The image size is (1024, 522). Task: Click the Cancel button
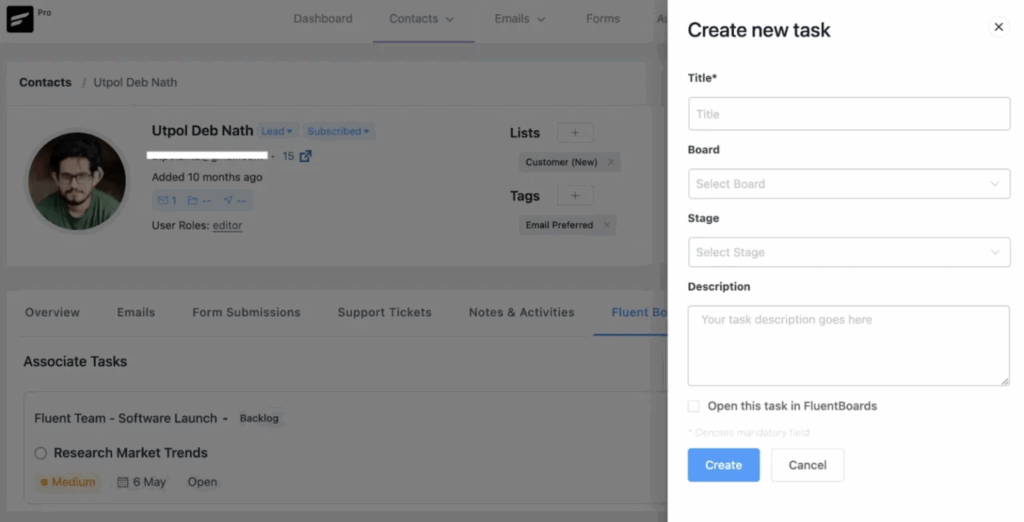(807, 465)
